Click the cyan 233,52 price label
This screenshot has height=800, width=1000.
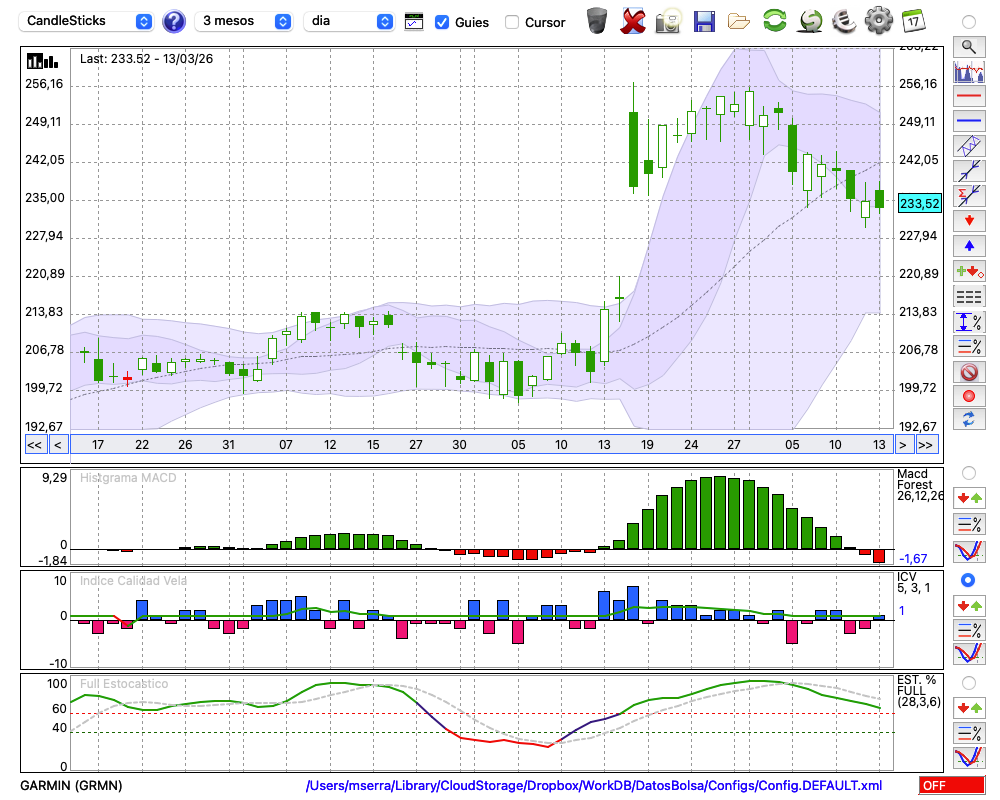(919, 203)
